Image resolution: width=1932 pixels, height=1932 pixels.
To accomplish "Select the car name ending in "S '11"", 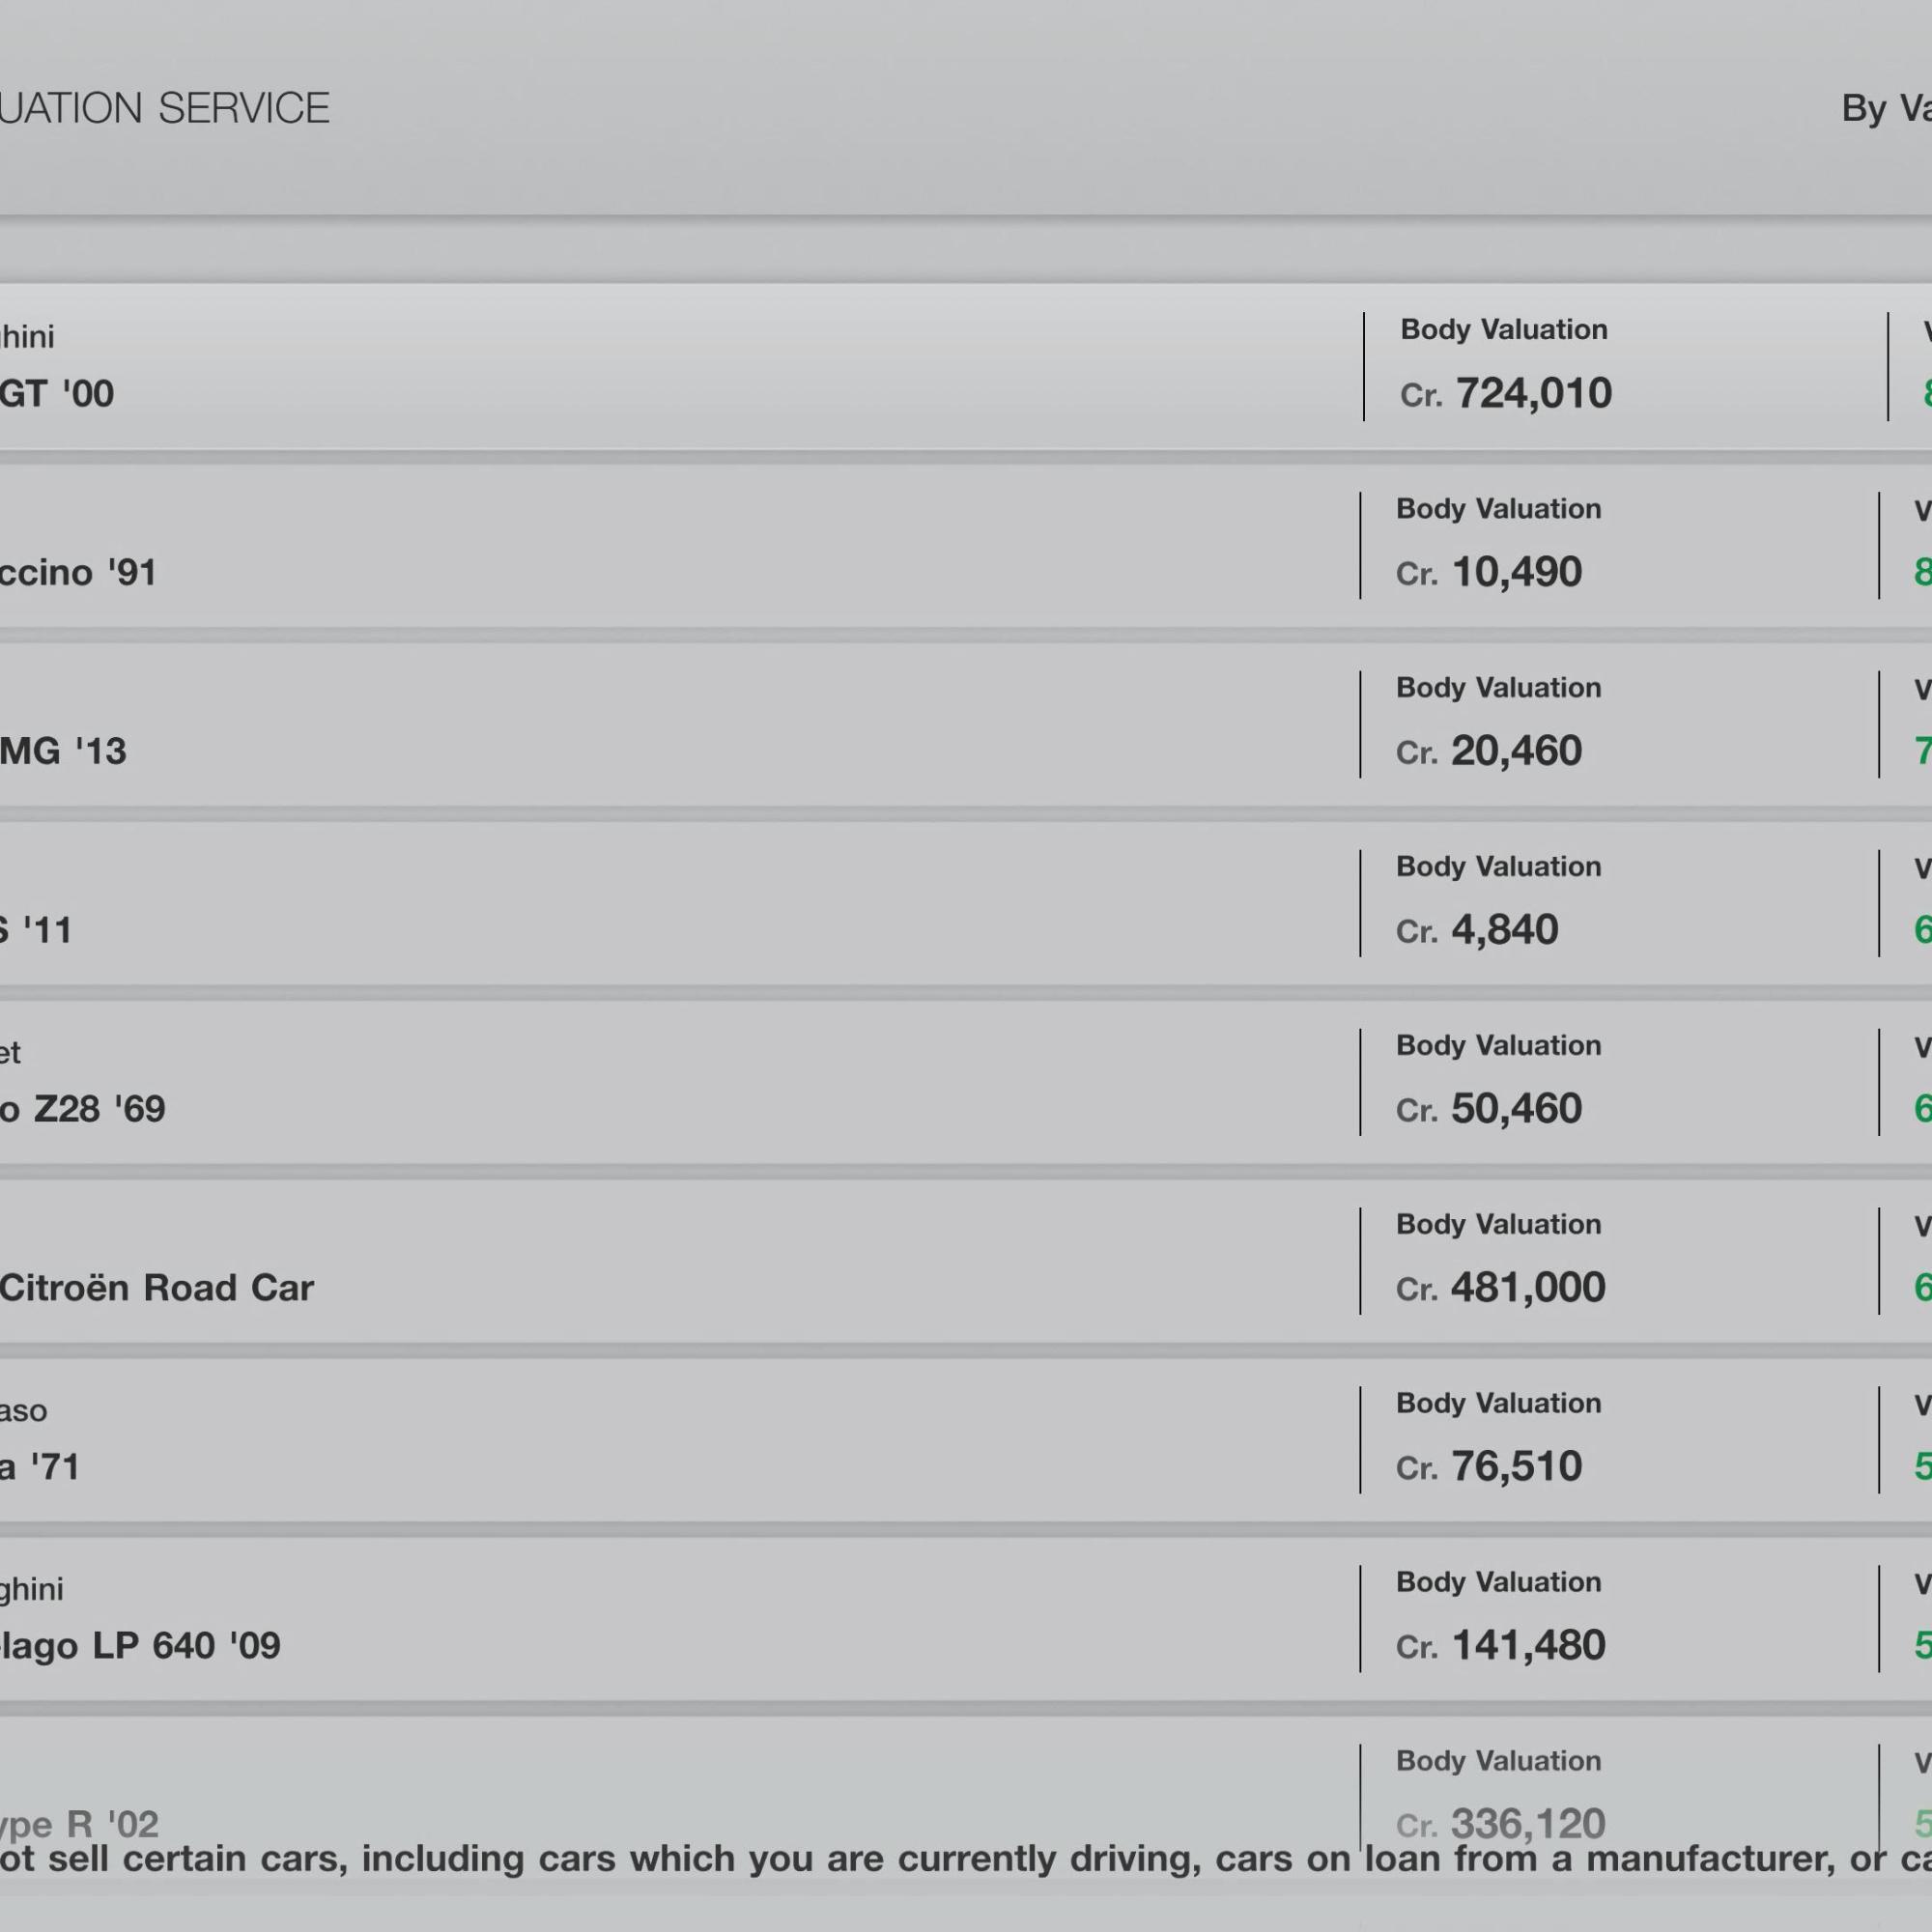I will (36, 930).
